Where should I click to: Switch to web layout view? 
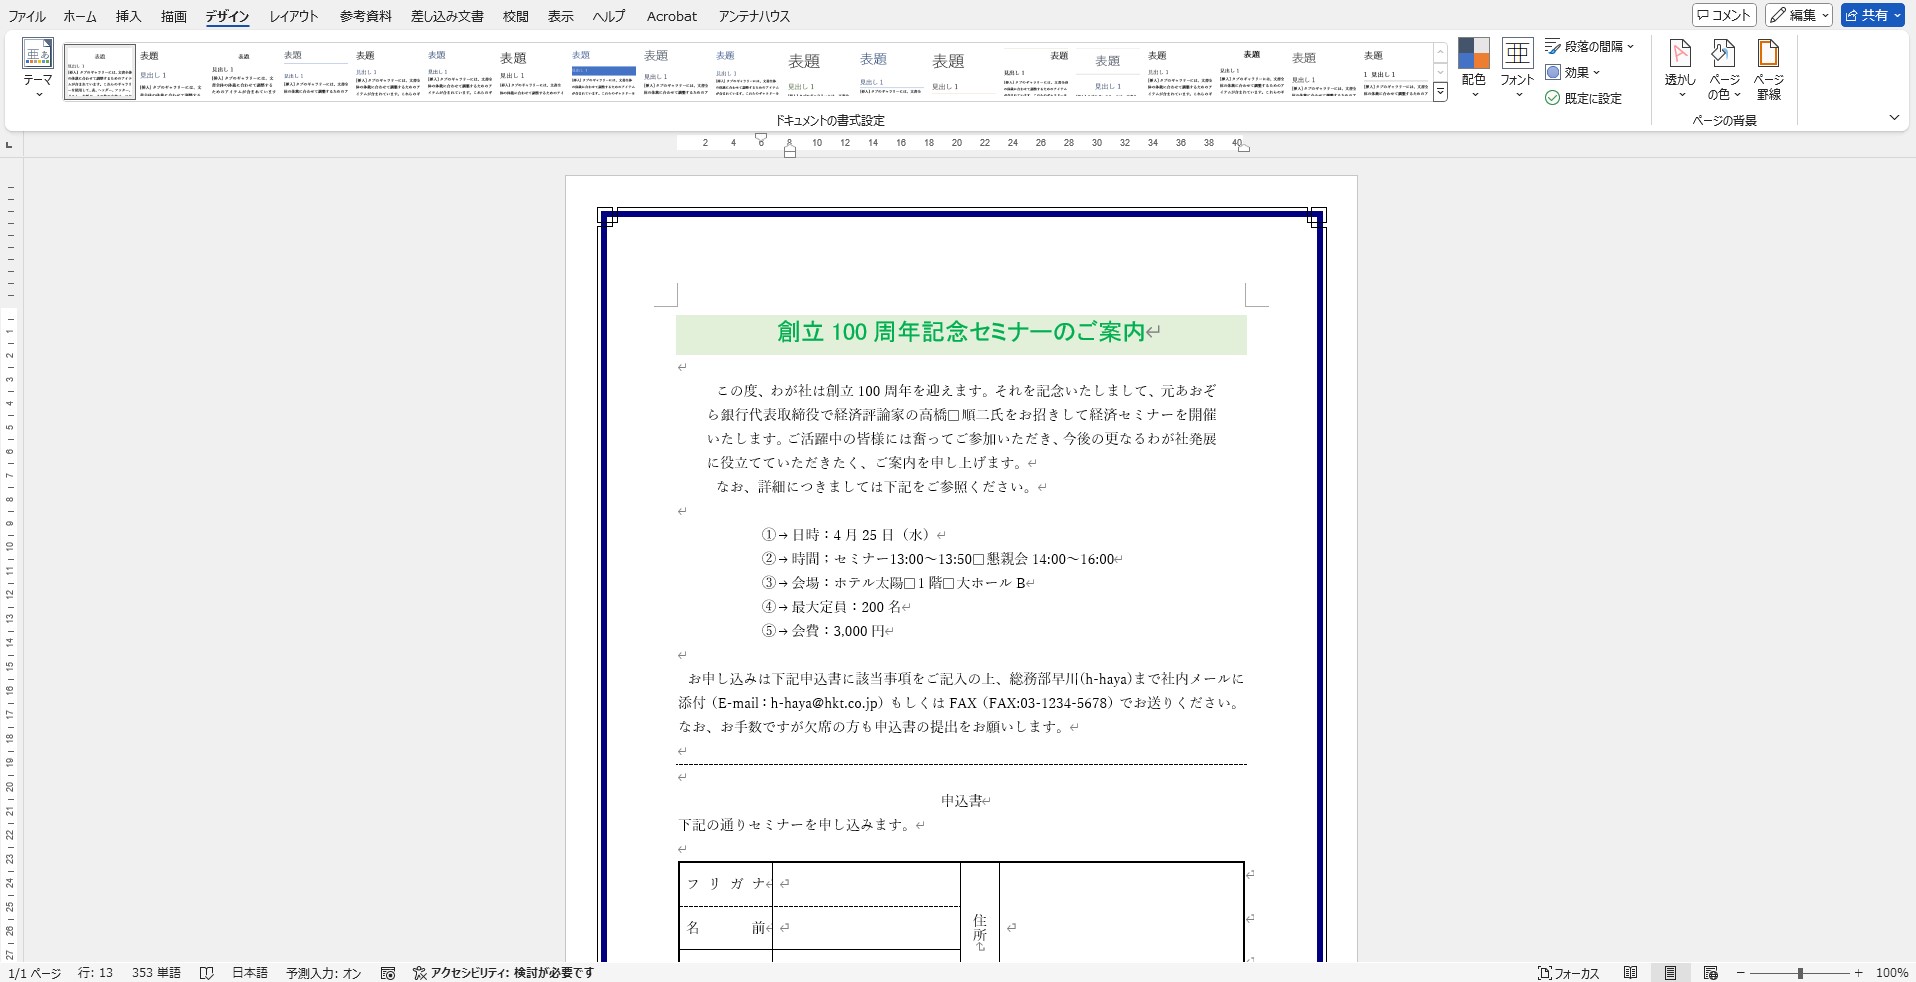[1711, 973]
